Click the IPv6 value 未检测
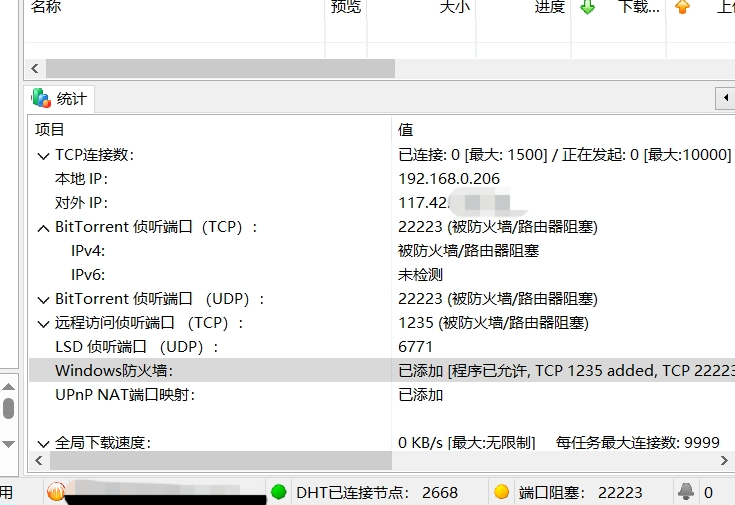This screenshot has height=505, width=735. pos(420,275)
